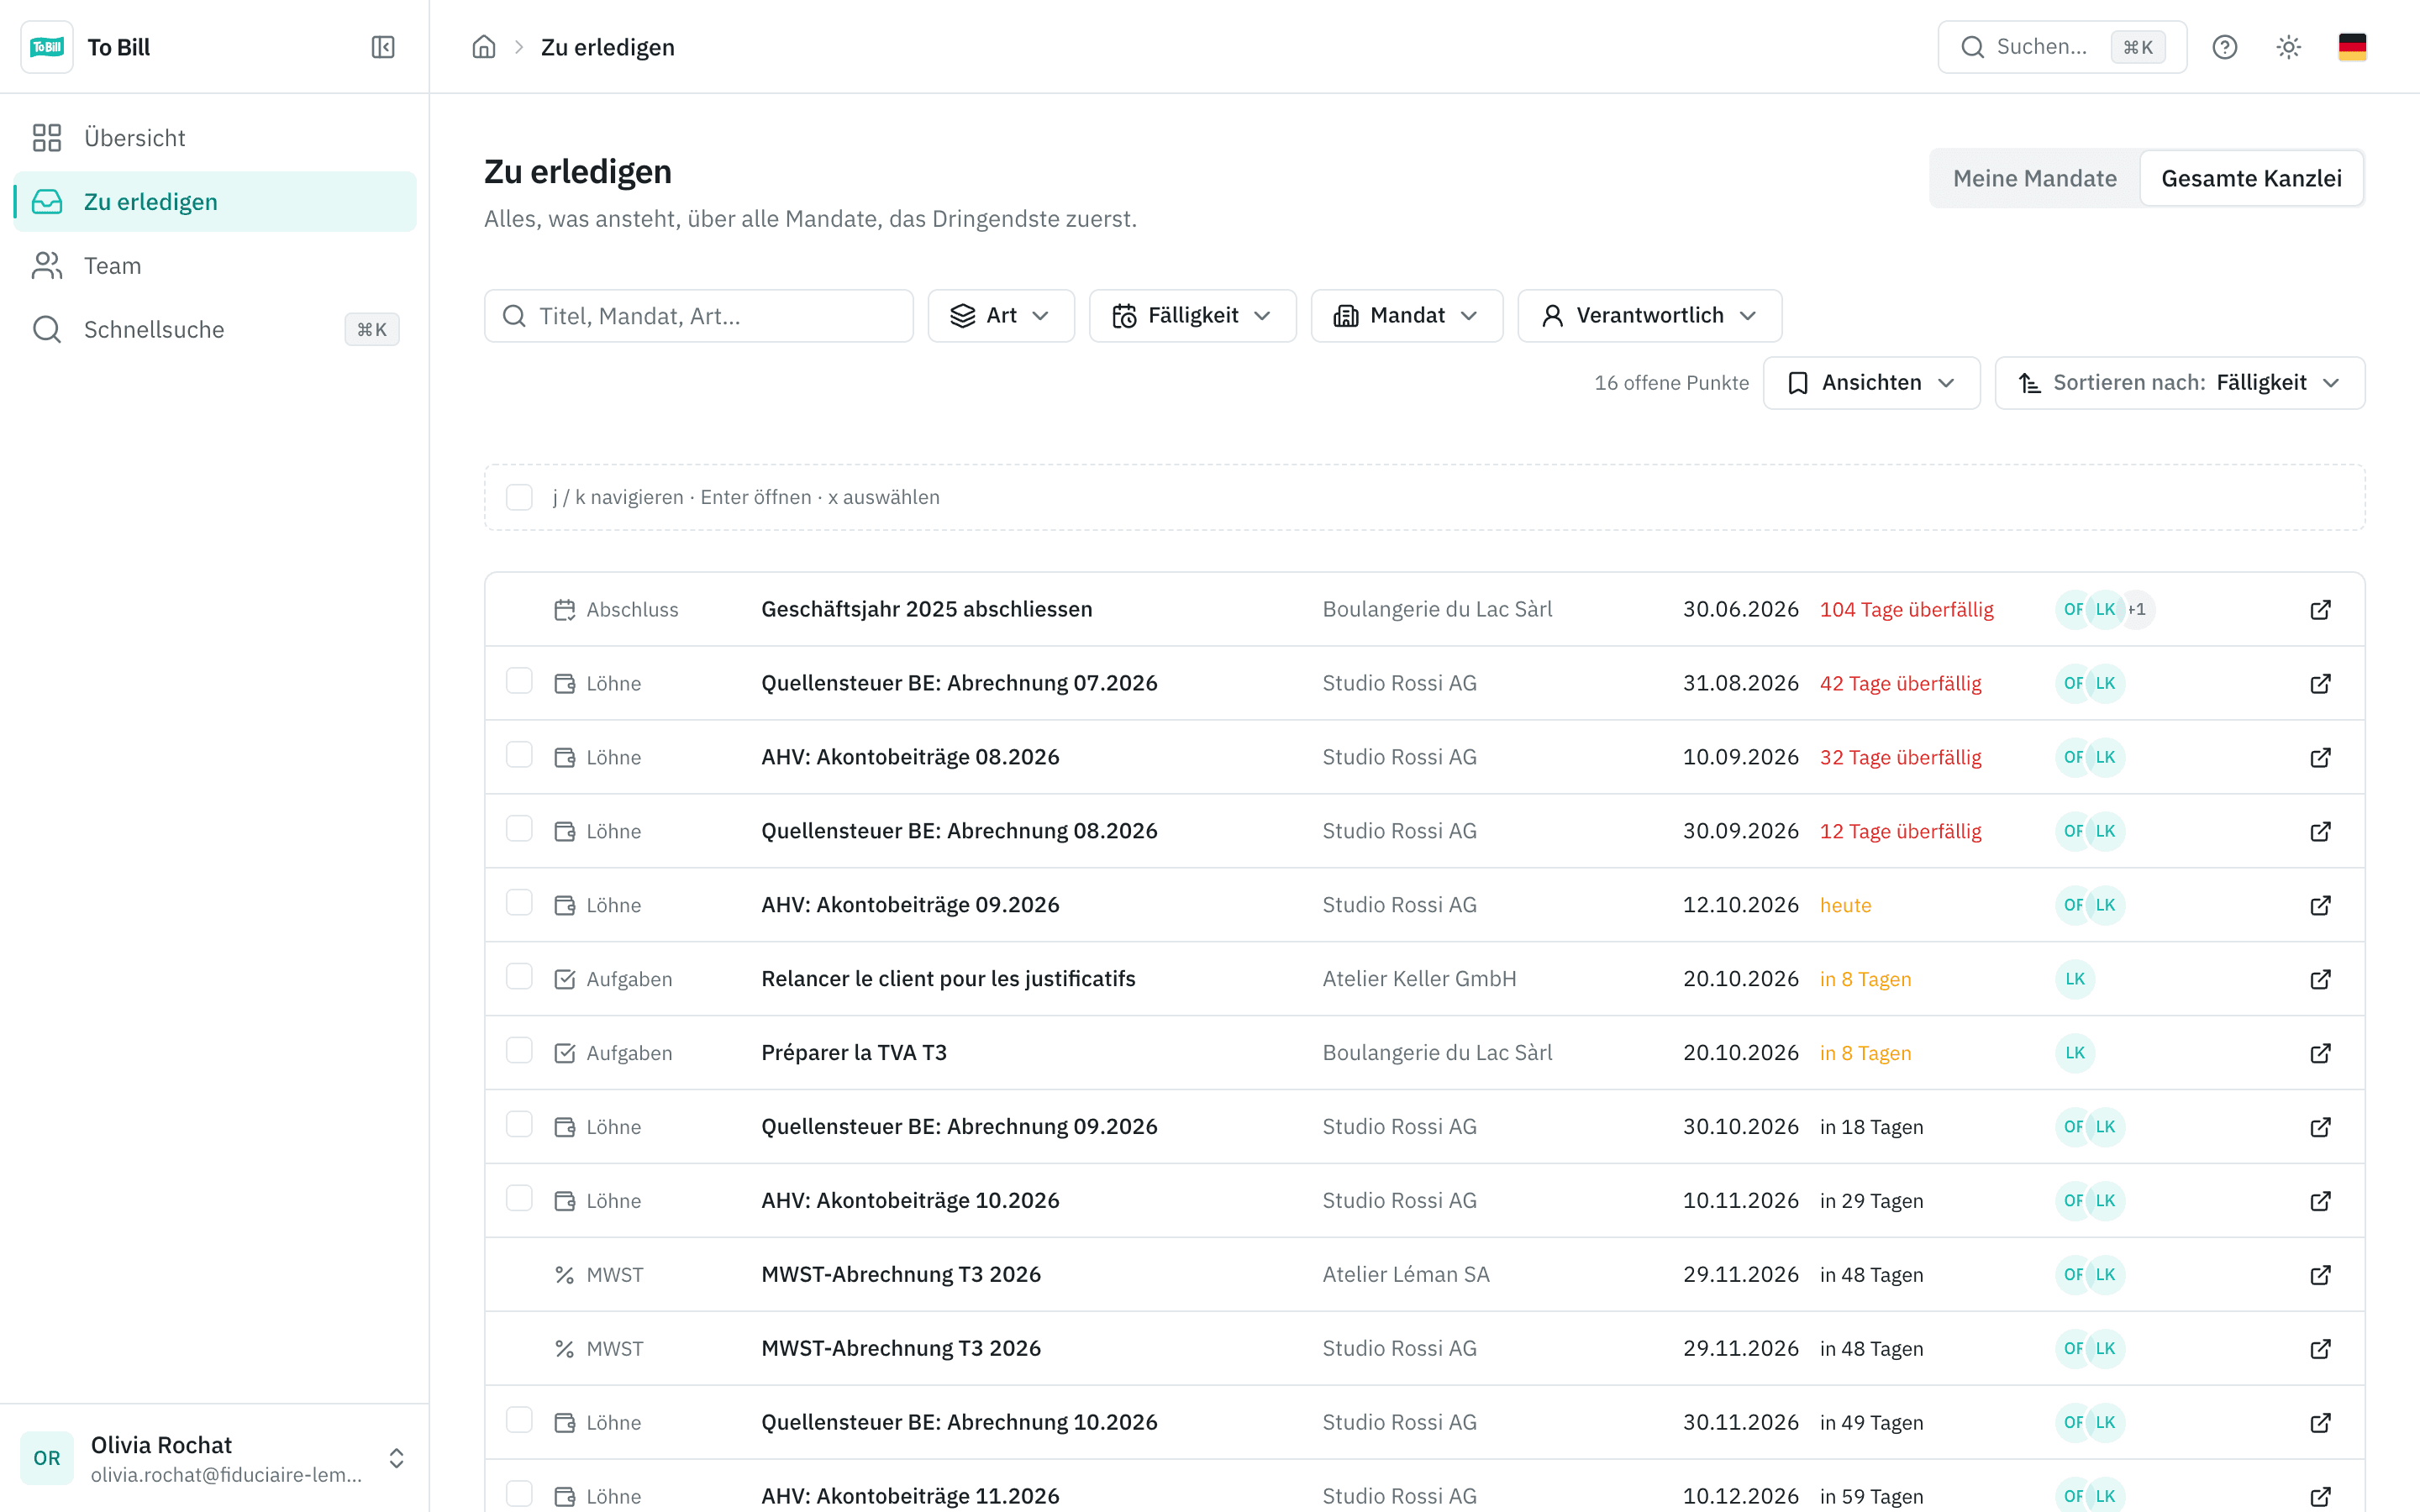Click the +1 extra assignee badge
This screenshot has width=2420, height=1512.
click(2137, 609)
